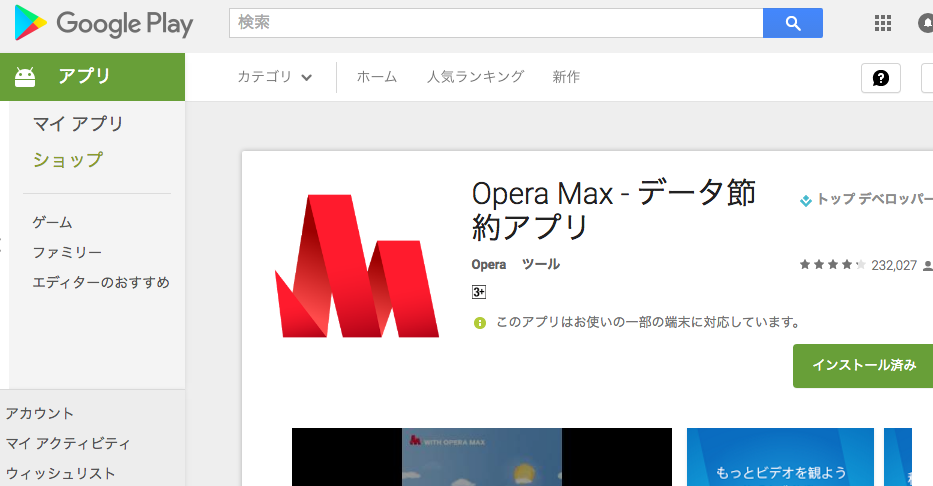Click the Opera Max - データ節約アプリ title
This screenshot has width=933, height=486.
[613, 210]
